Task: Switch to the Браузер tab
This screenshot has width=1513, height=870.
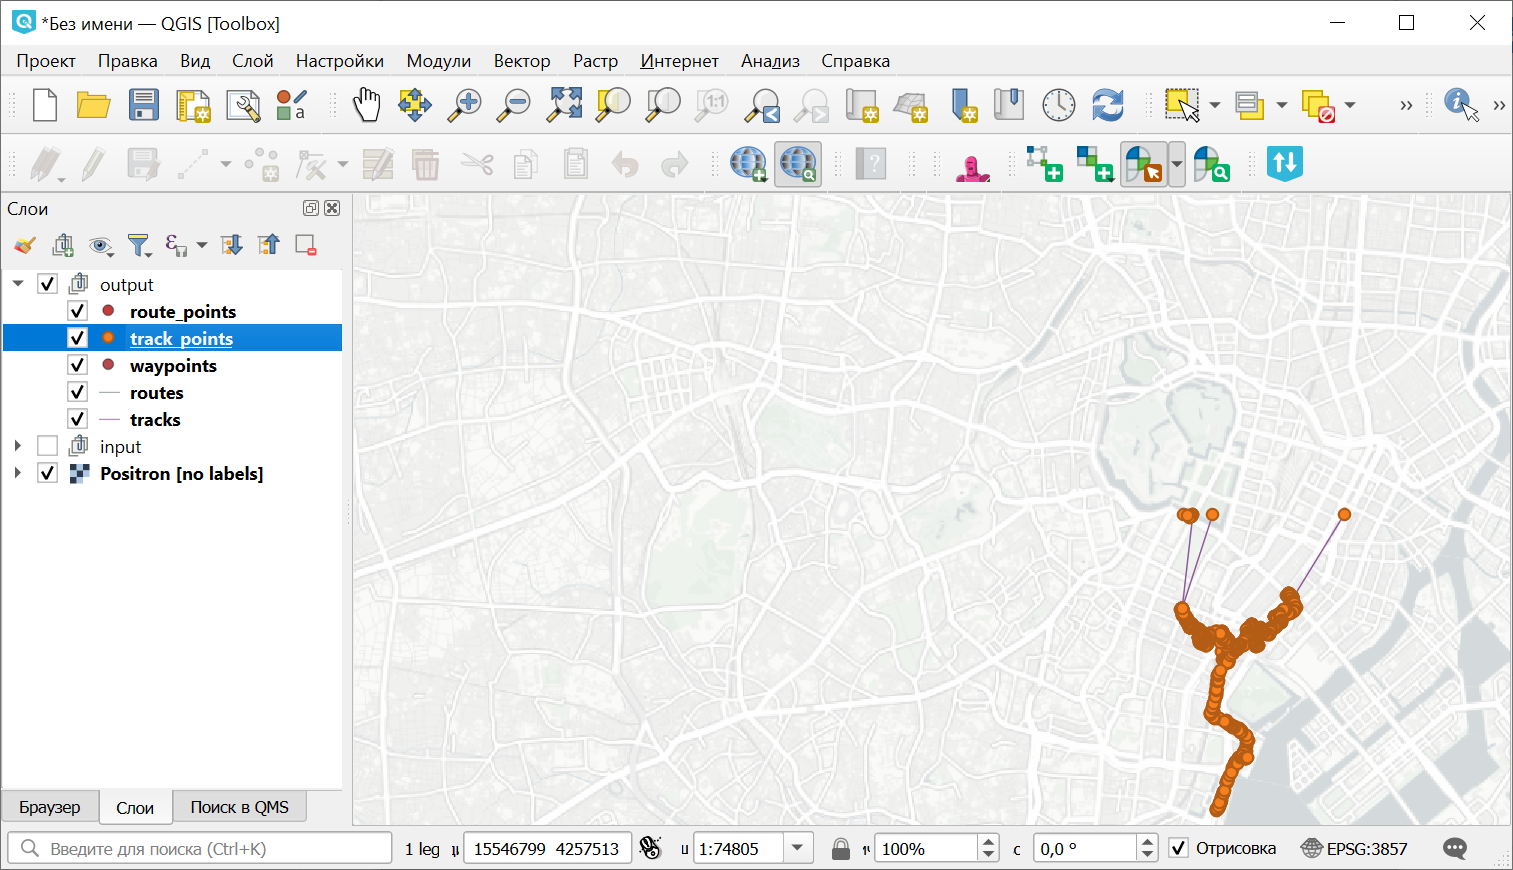Action: point(50,807)
